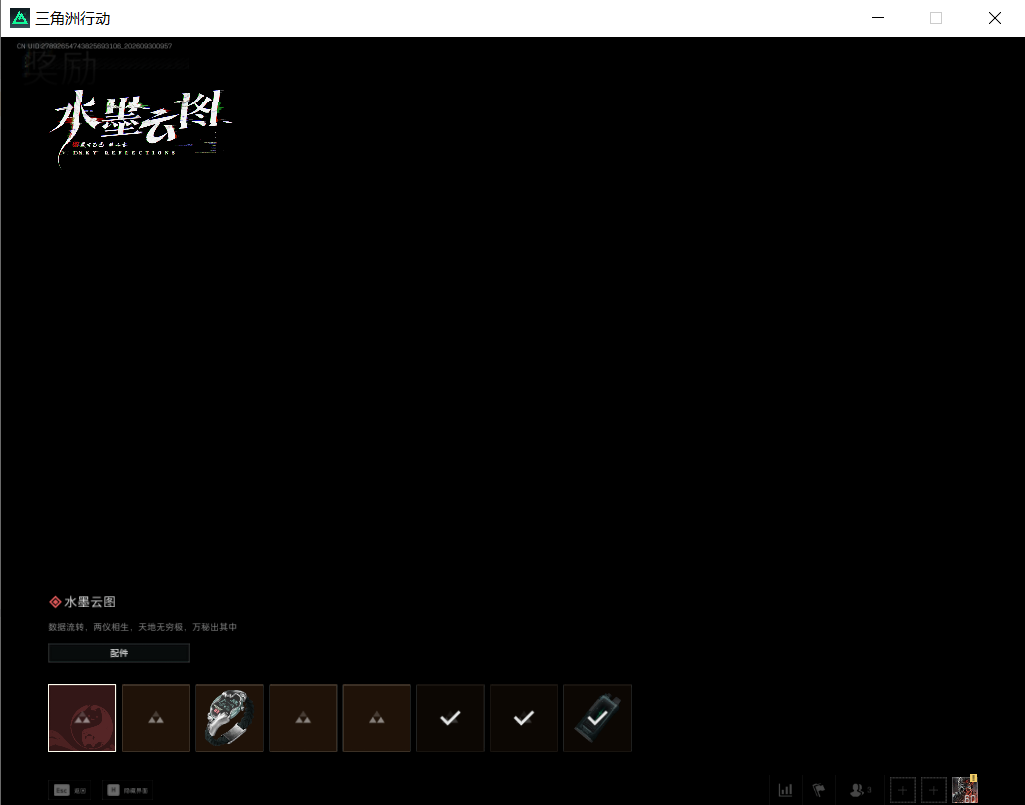Click the first empty squad slot plus

903,790
